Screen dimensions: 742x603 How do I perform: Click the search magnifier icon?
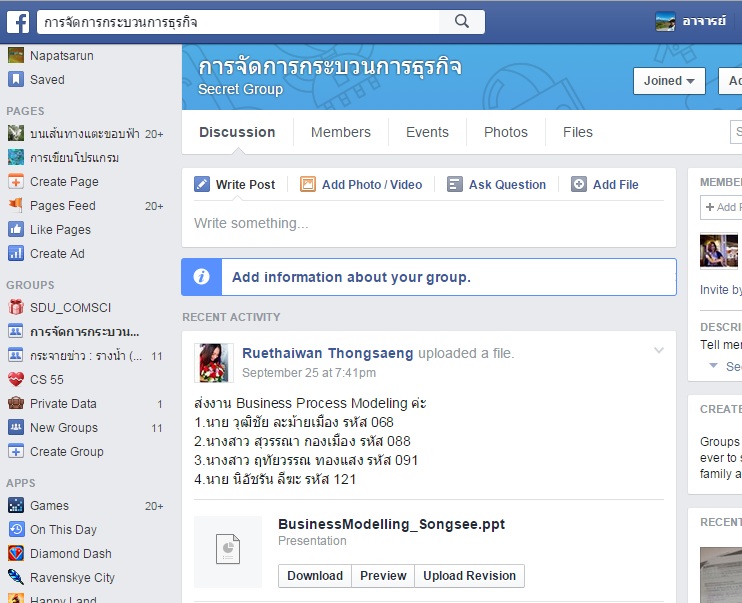[461, 21]
